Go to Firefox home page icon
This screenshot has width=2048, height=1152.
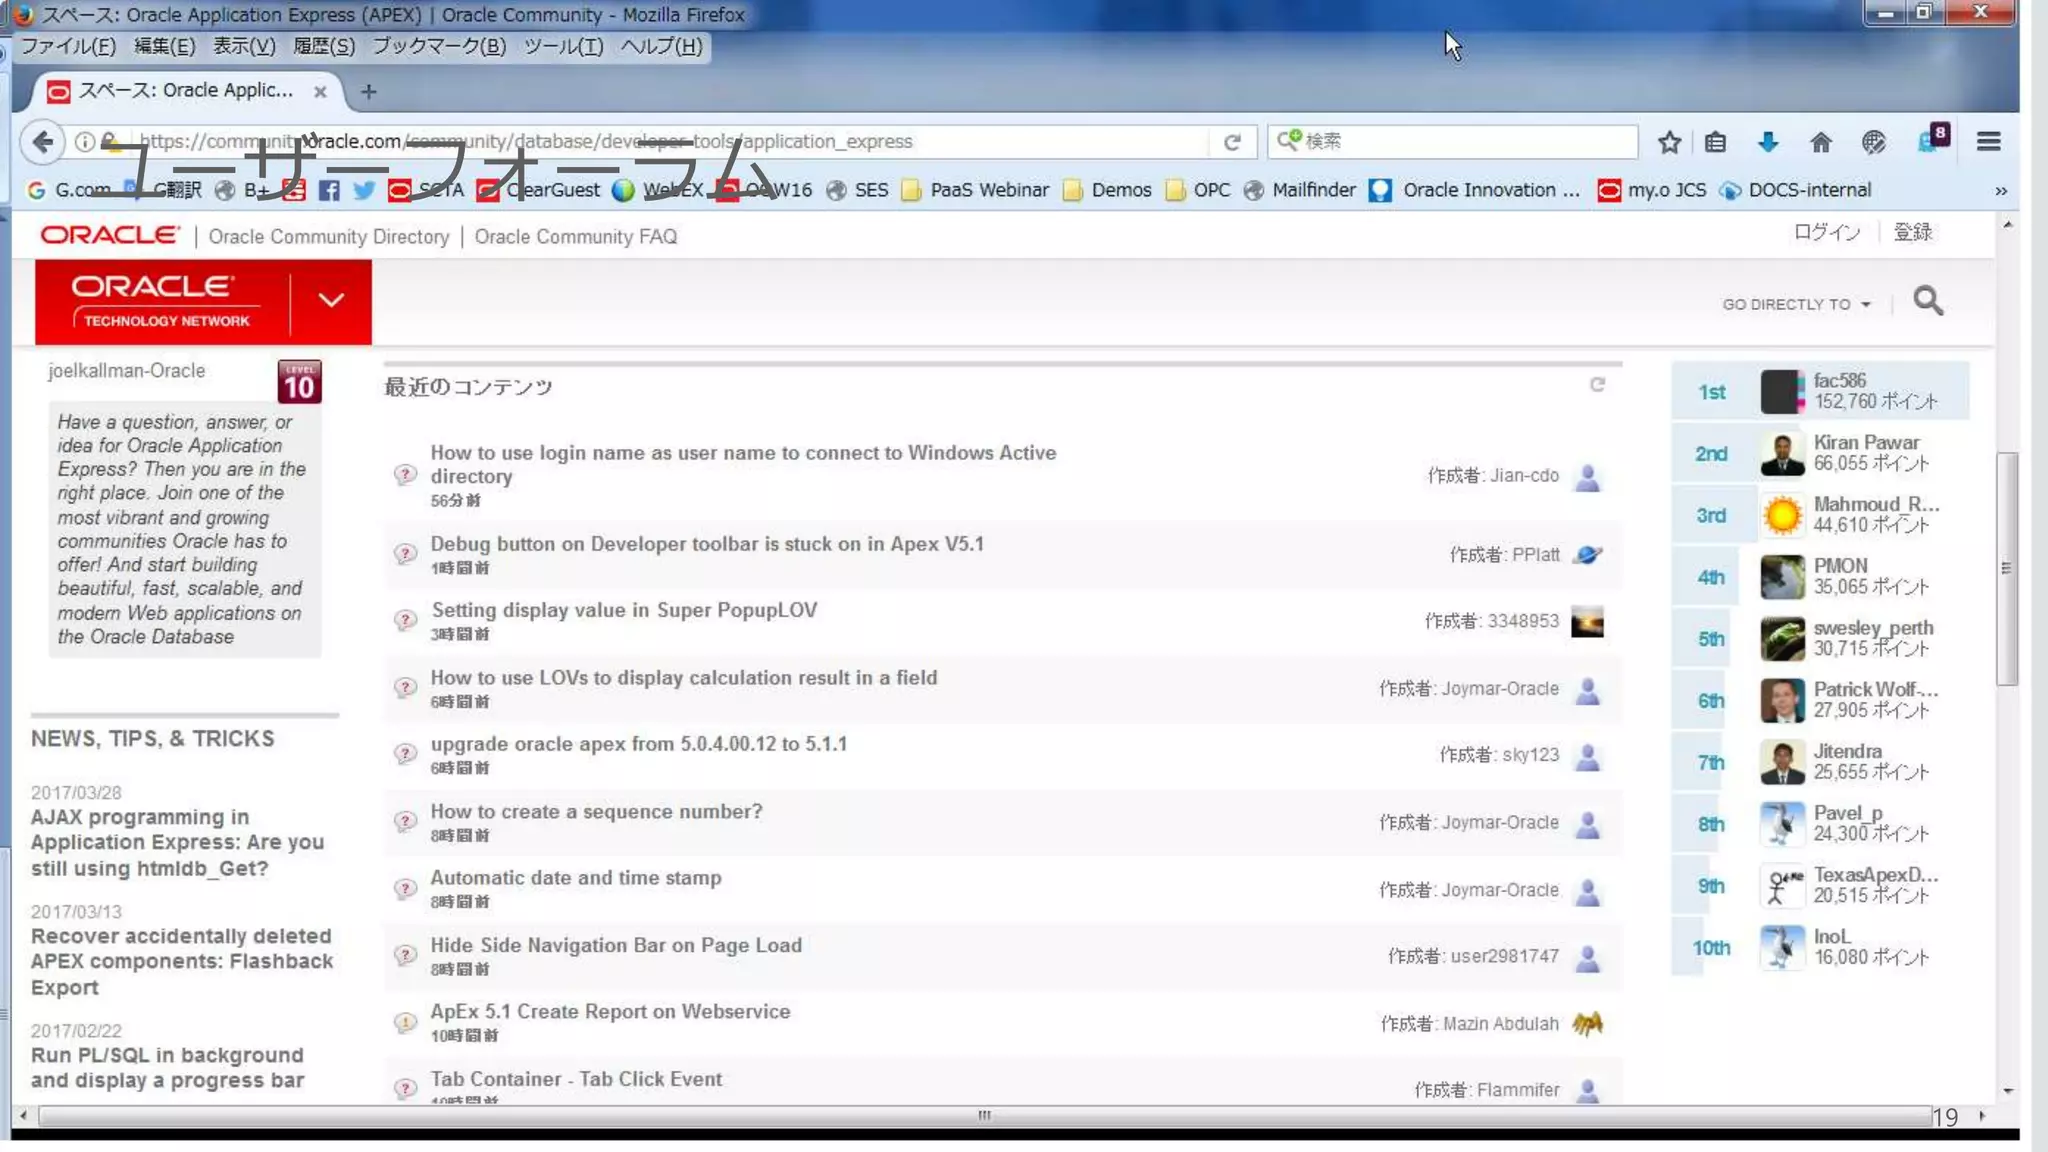point(1820,142)
